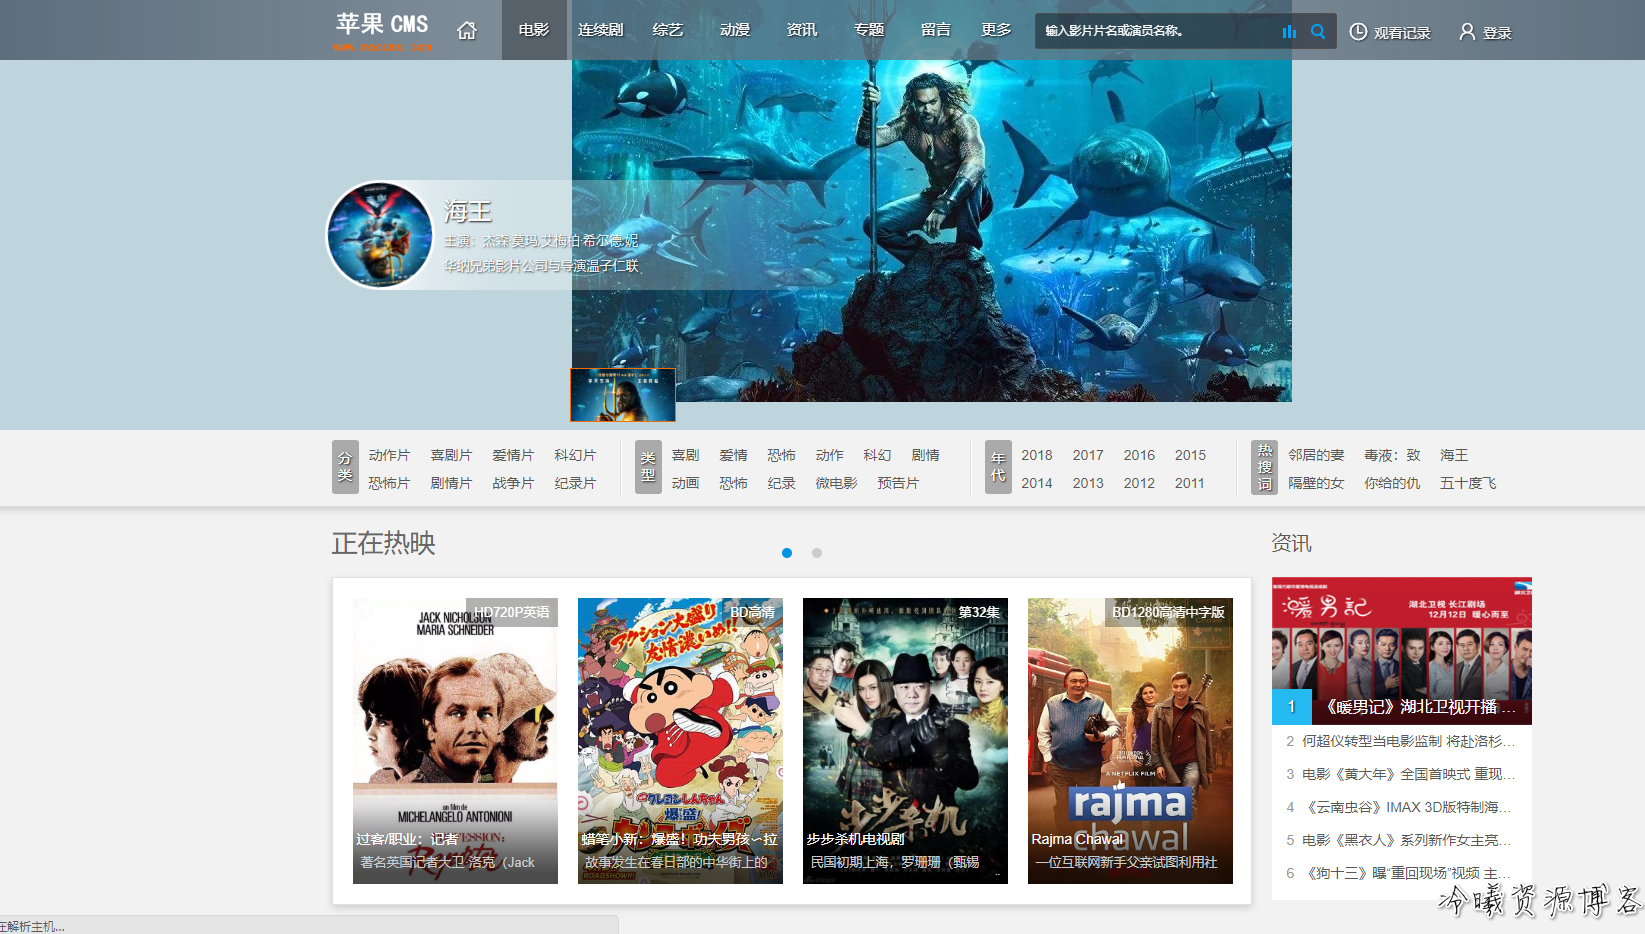Search hot word 毒液：致
The image size is (1645, 934).
(1392, 455)
